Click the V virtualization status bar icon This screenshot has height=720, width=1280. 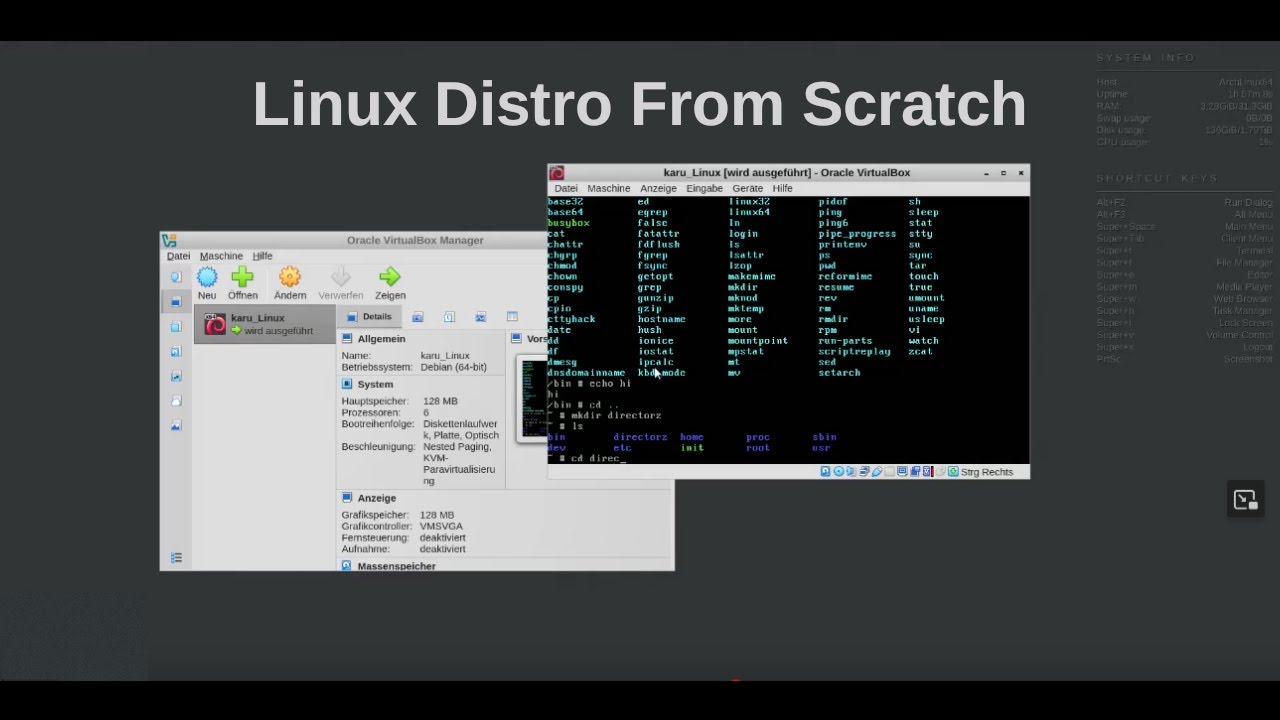tap(927, 471)
